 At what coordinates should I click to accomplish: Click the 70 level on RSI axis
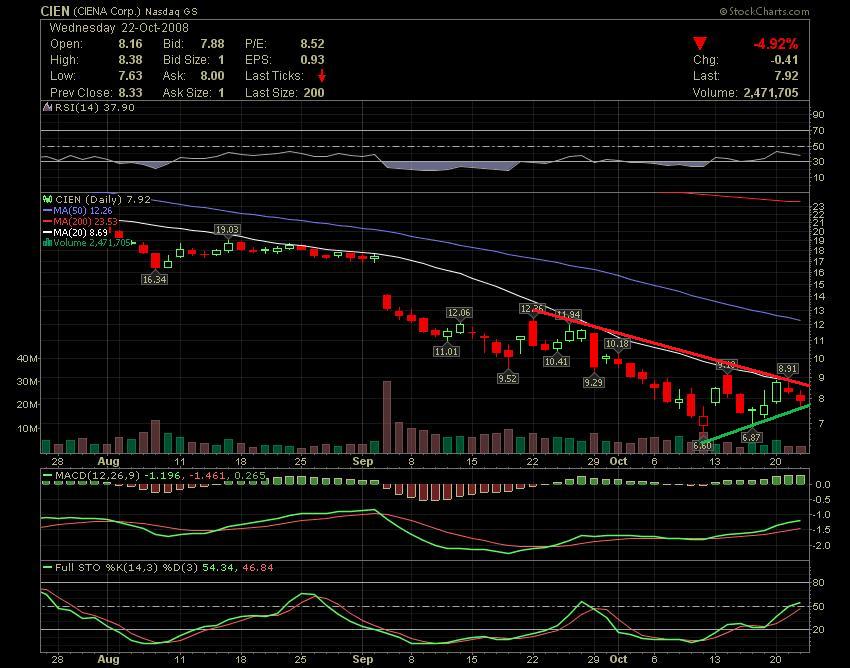818,131
